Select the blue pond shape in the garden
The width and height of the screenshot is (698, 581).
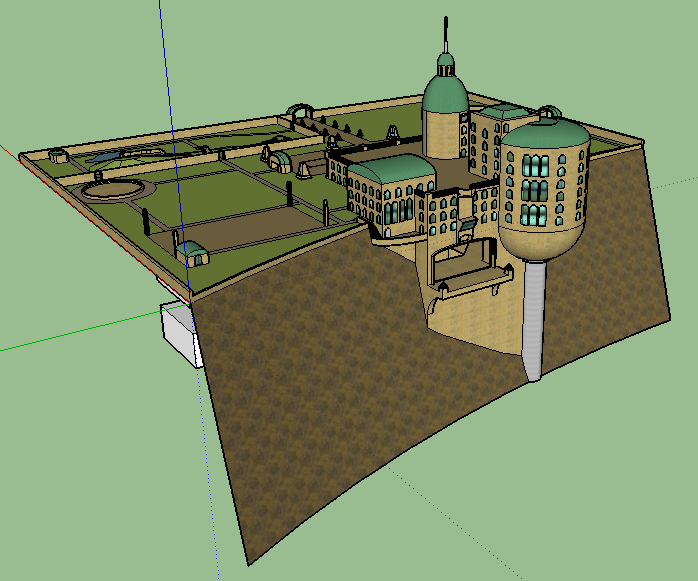120,155
